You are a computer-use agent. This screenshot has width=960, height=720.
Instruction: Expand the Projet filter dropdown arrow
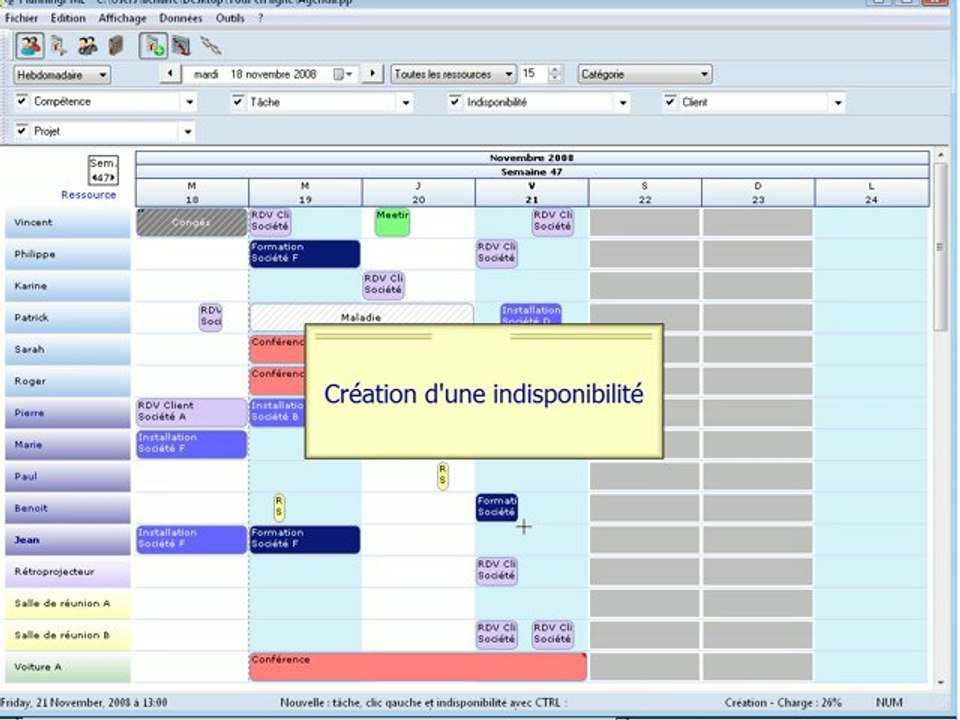pos(188,132)
